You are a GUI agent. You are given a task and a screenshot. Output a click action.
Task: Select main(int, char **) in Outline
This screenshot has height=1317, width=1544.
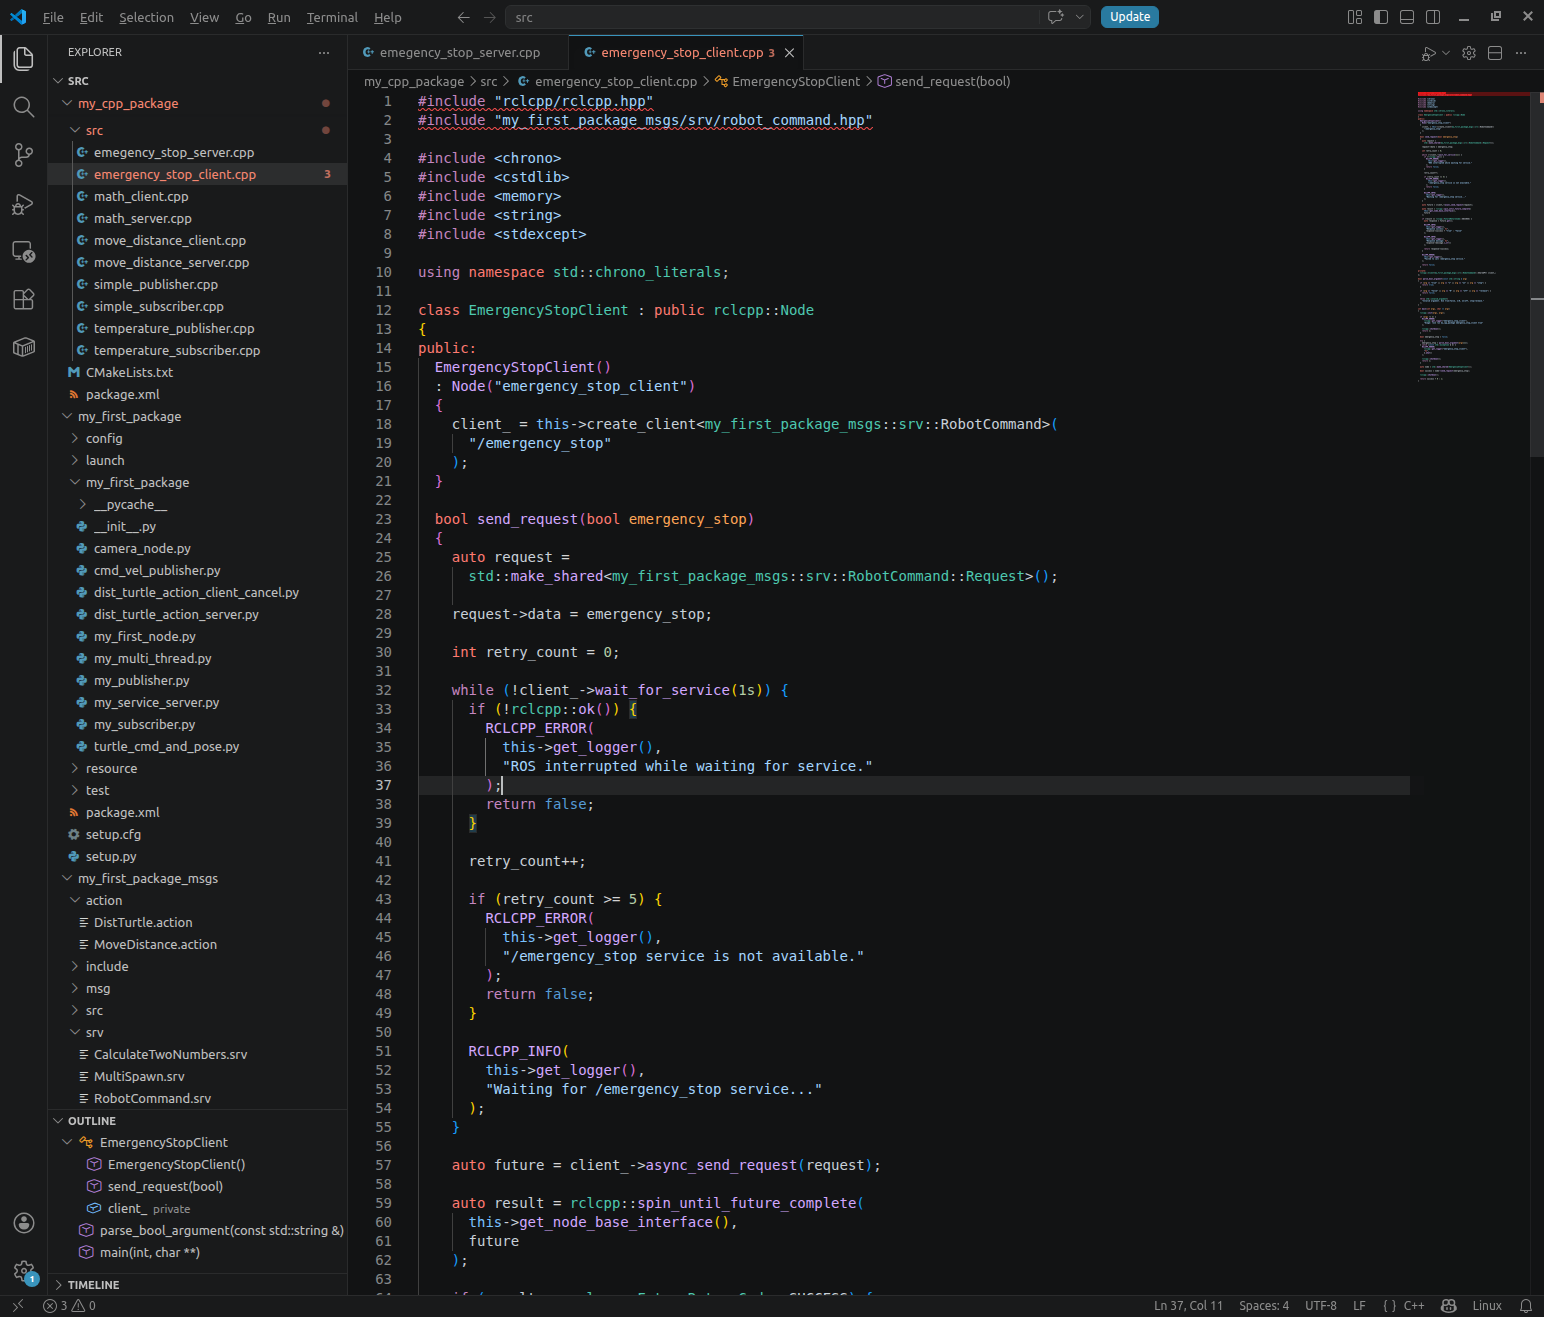coord(150,1252)
